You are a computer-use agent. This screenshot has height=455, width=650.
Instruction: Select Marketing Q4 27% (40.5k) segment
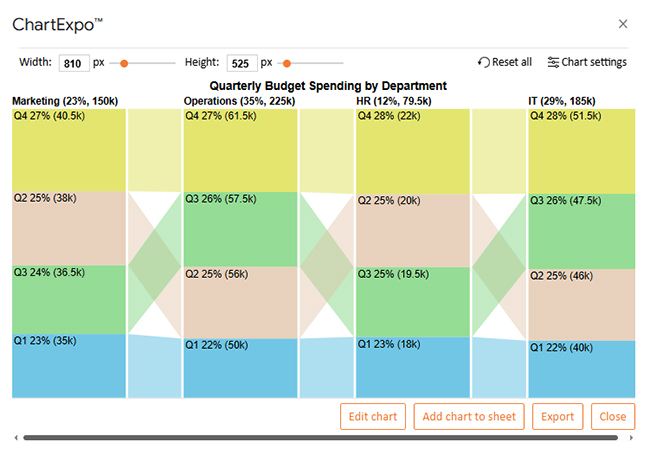tap(69, 150)
